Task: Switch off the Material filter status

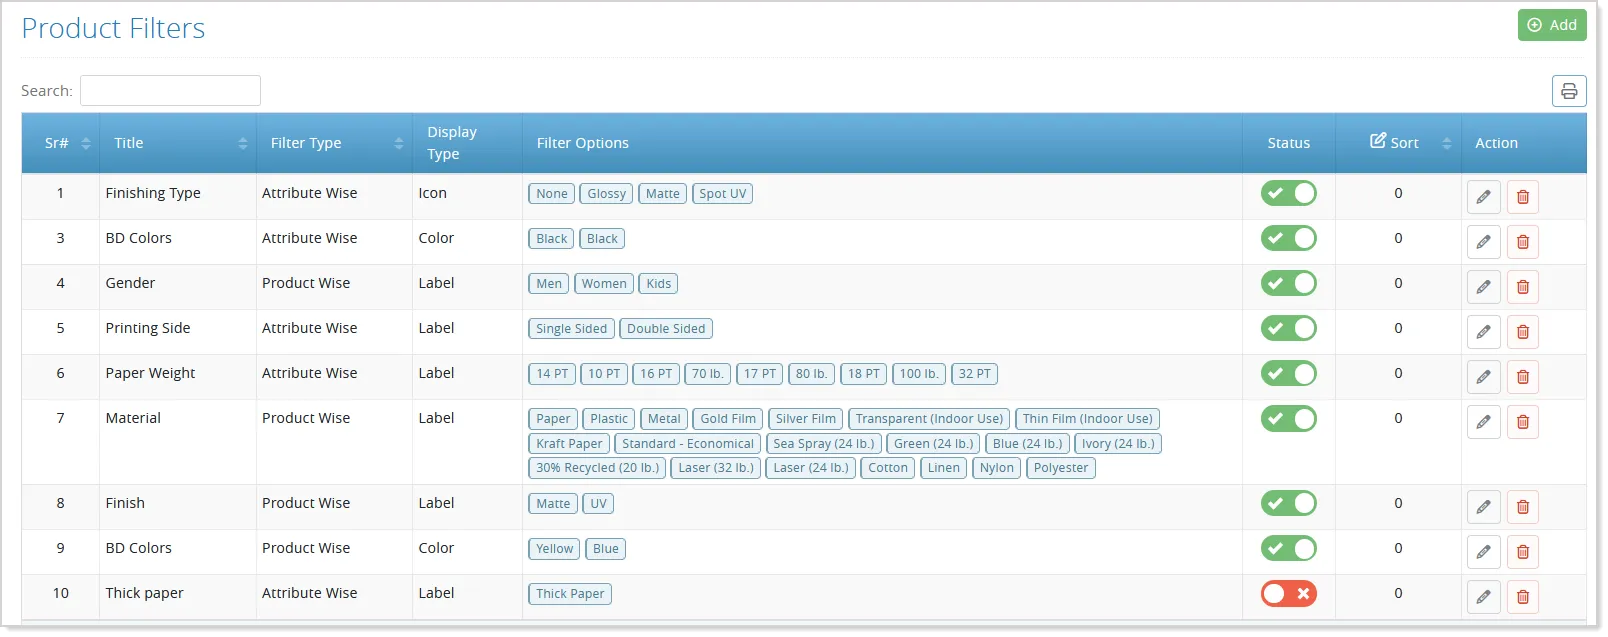Action: coord(1288,418)
